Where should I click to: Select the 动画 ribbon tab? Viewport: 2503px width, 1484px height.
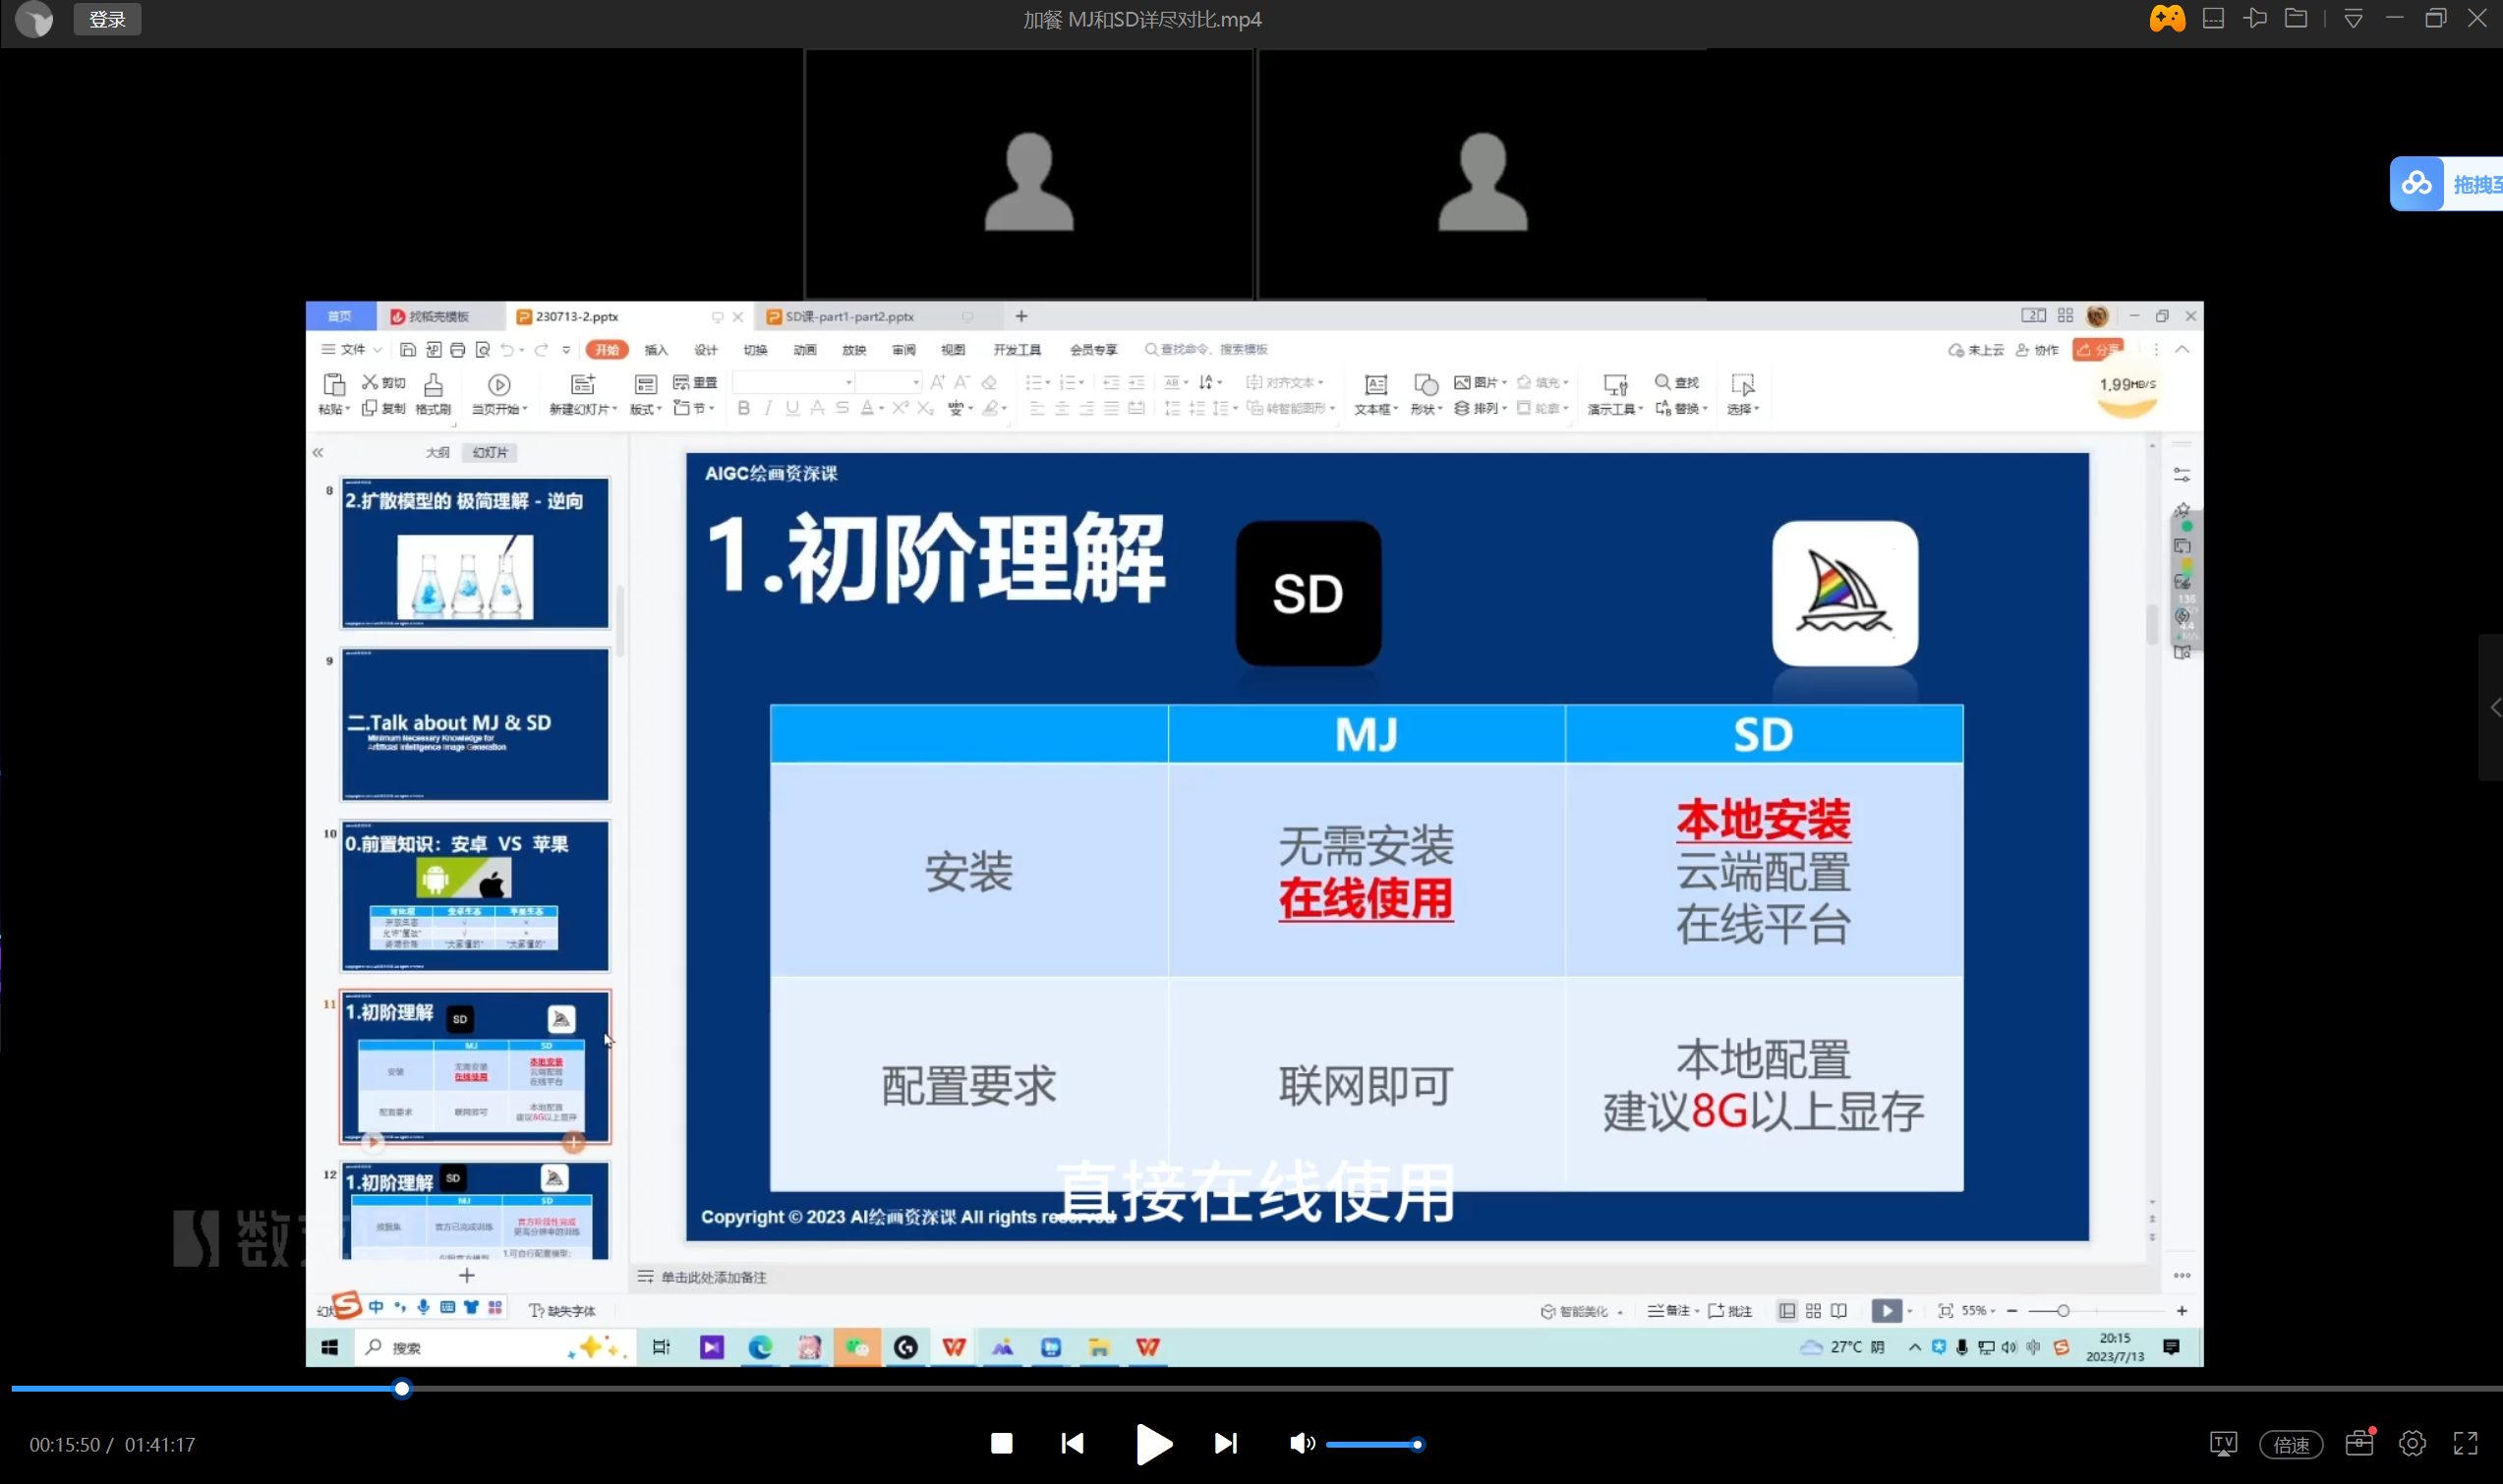point(805,350)
